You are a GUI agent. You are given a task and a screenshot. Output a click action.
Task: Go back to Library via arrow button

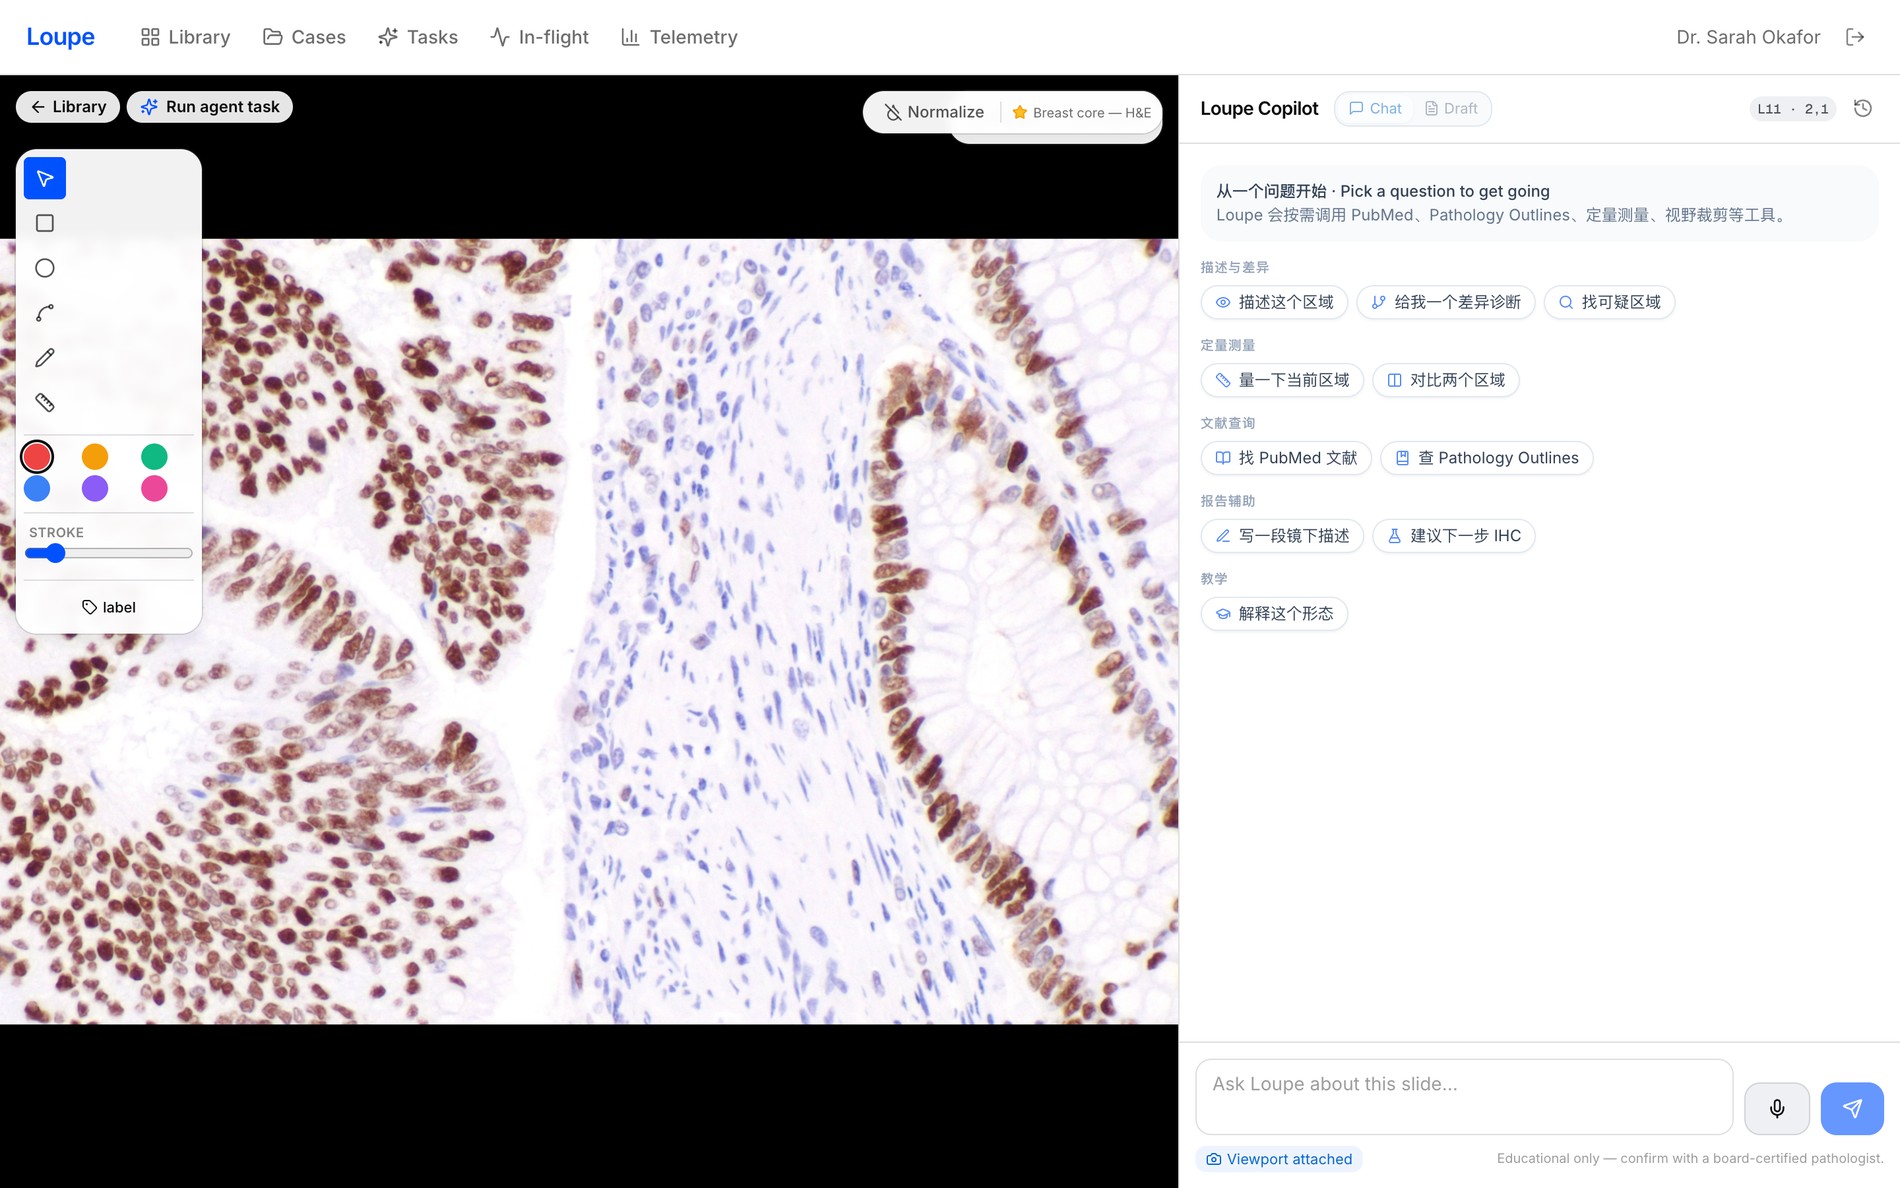68,107
